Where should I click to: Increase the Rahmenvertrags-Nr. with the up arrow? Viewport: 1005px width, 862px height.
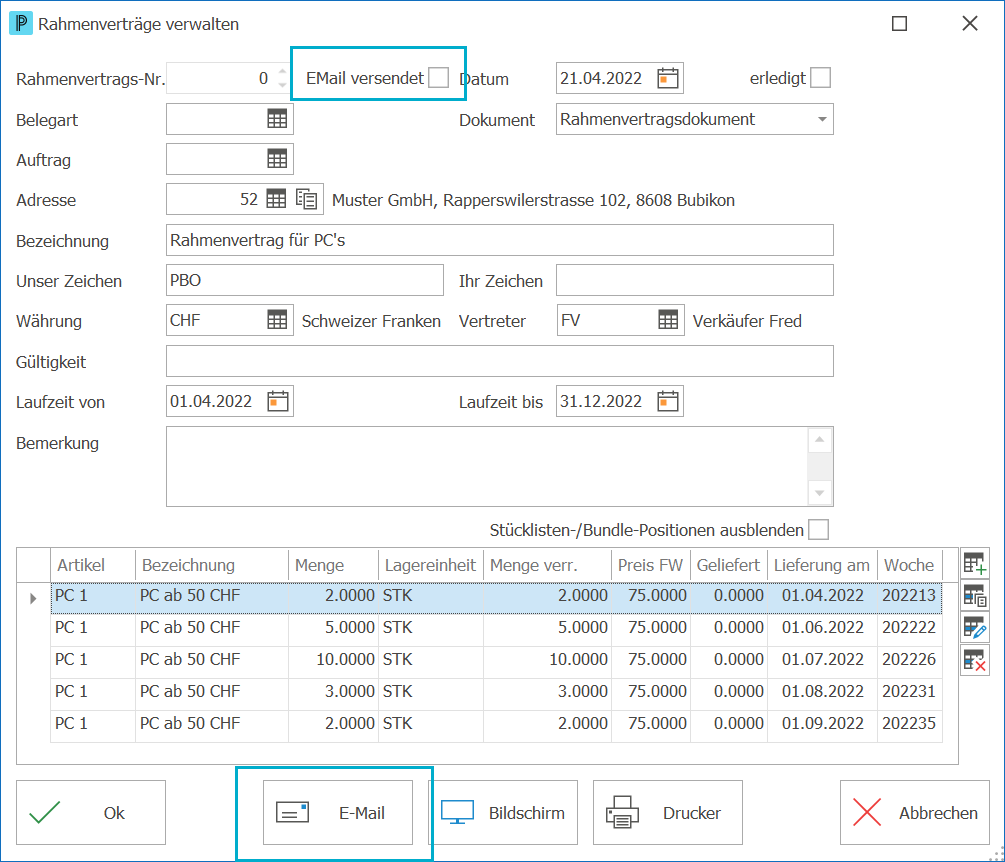tap(283, 70)
